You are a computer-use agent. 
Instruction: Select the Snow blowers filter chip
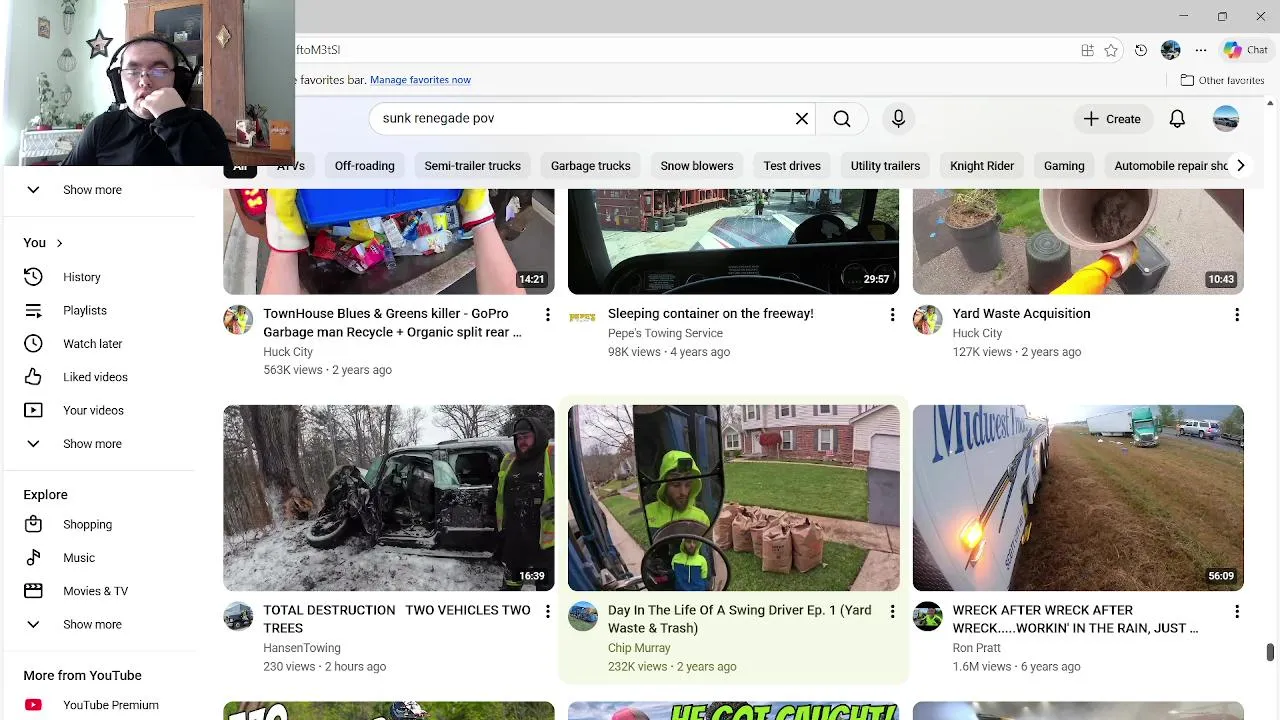point(697,166)
